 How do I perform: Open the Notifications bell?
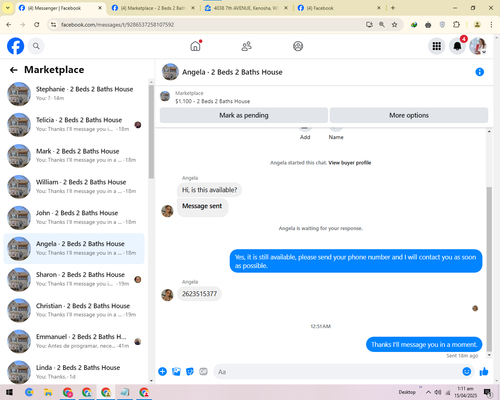tap(457, 46)
